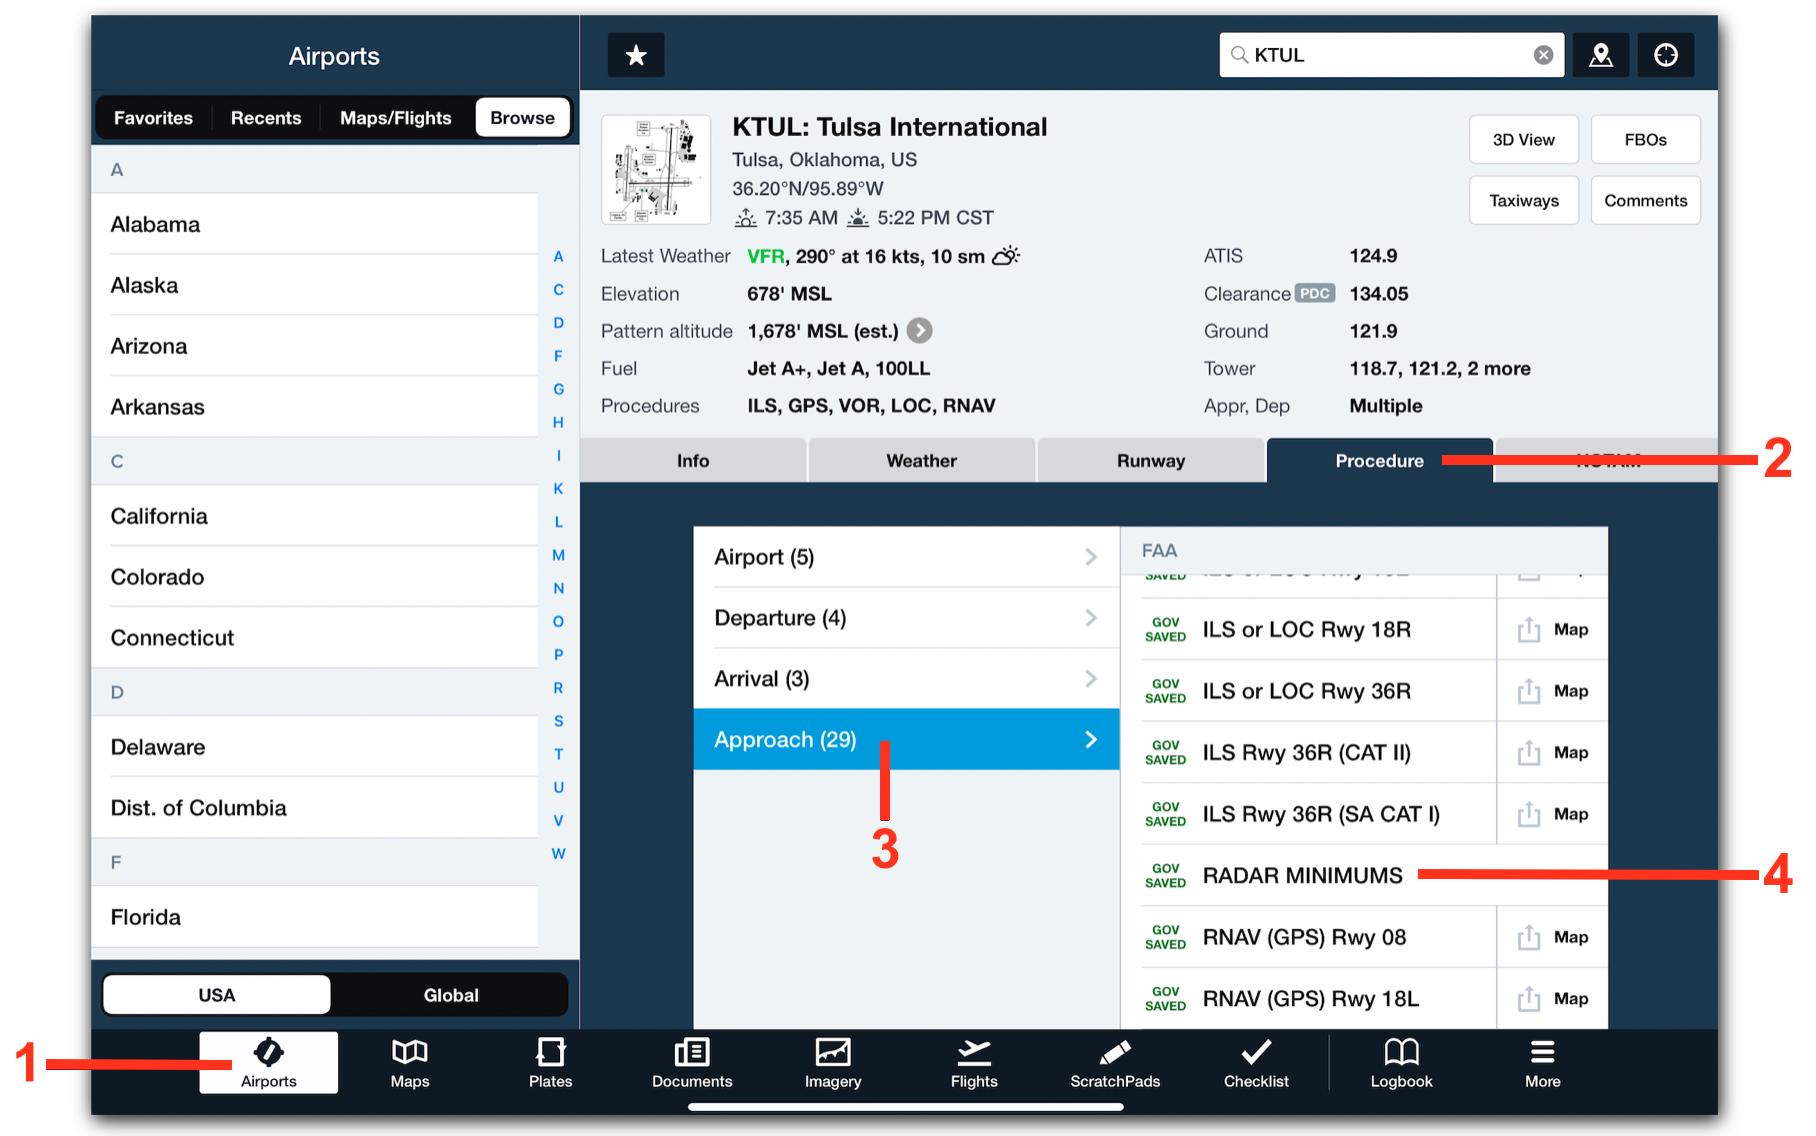Open the Plates tab icon
This screenshot has width=1816, height=1136.
coord(550,1063)
